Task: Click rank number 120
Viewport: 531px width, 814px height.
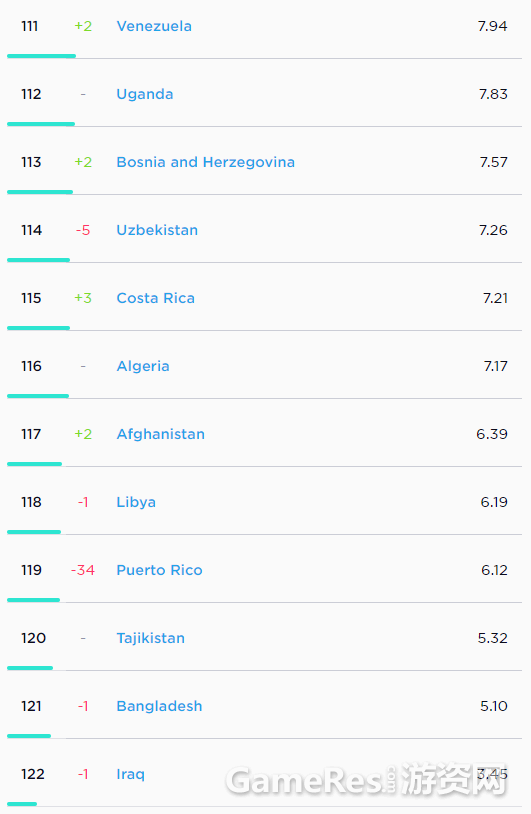Action: pyautogui.click(x=33, y=638)
